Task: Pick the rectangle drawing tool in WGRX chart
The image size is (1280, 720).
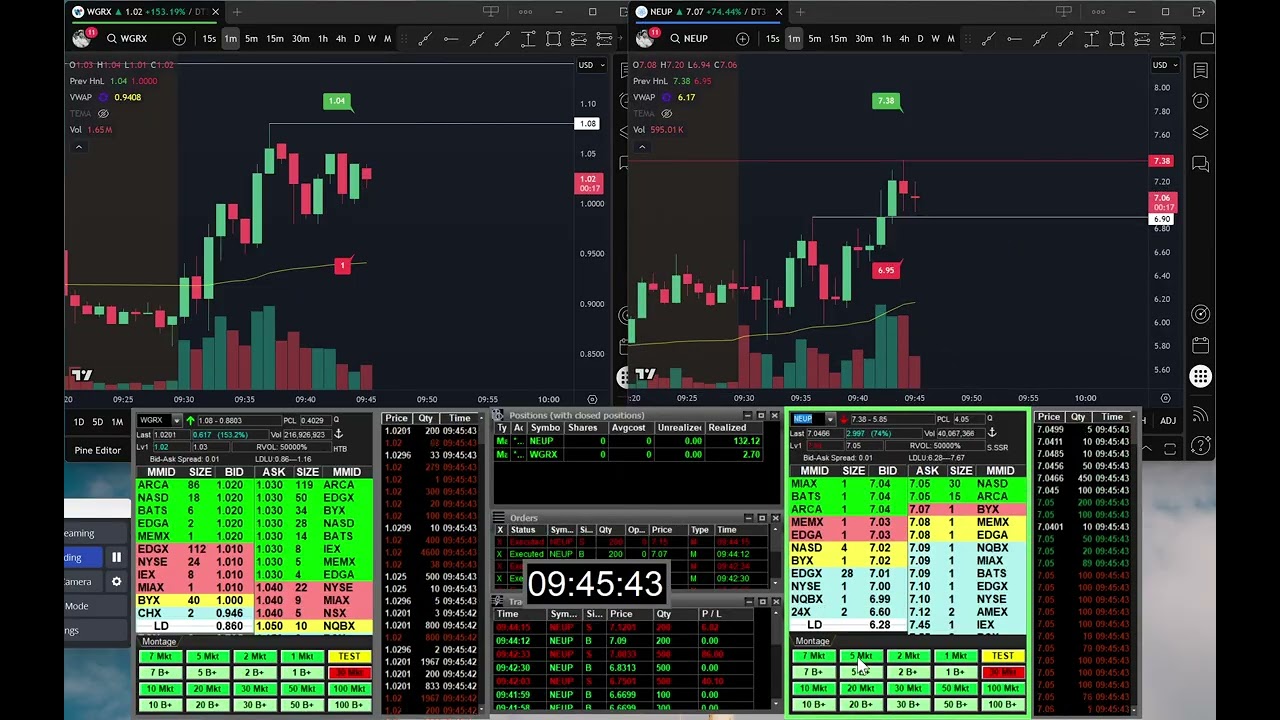Action: click(553, 39)
